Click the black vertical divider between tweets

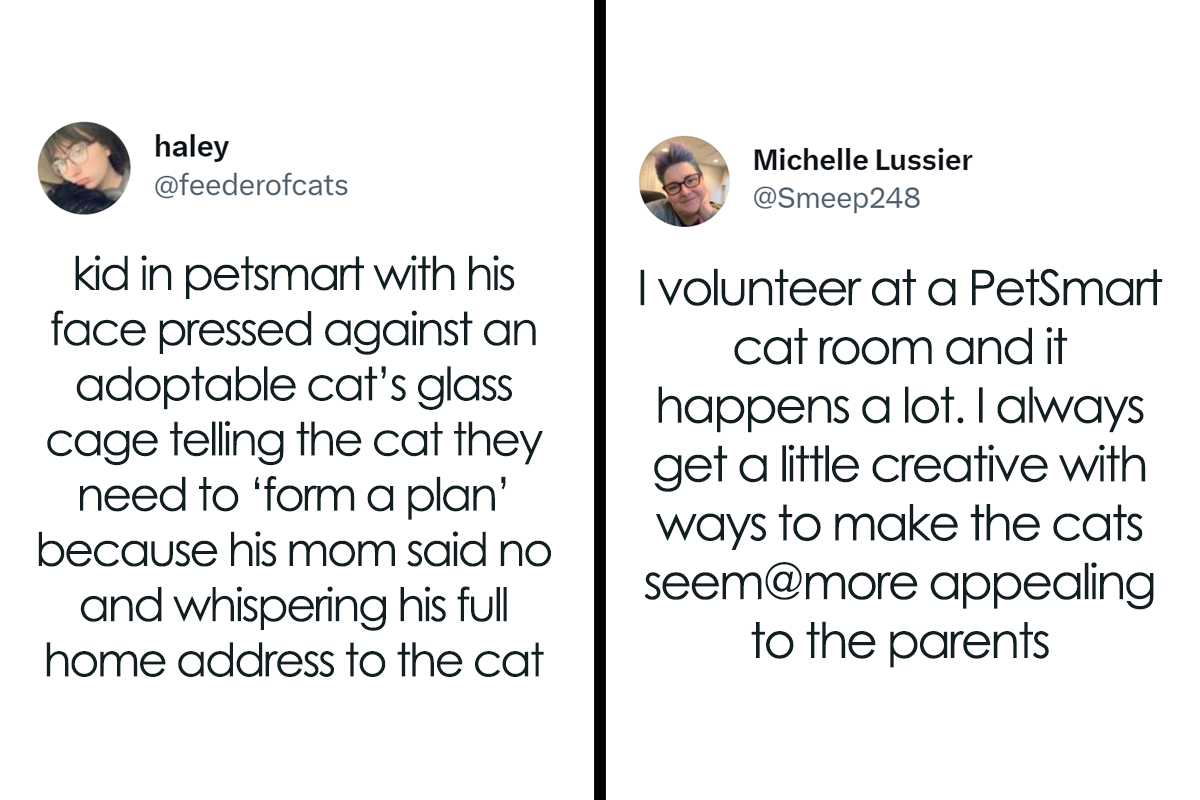point(600,400)
